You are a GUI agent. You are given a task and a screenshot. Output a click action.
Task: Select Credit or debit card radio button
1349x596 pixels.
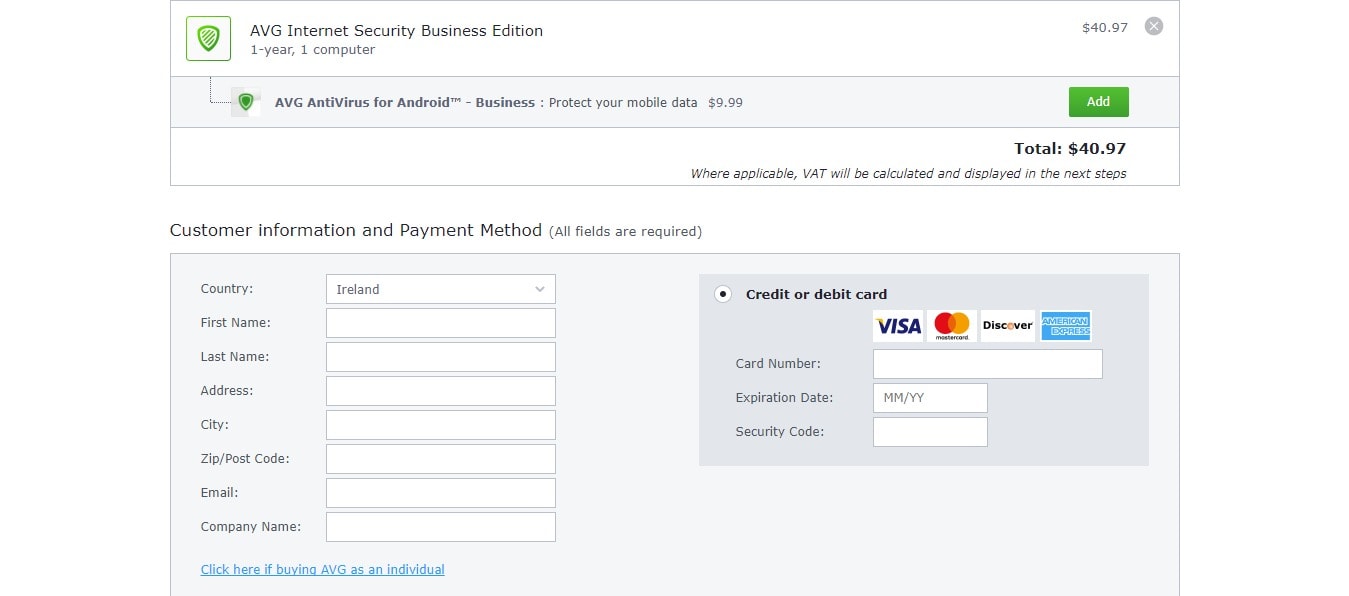tap(722, 294)
